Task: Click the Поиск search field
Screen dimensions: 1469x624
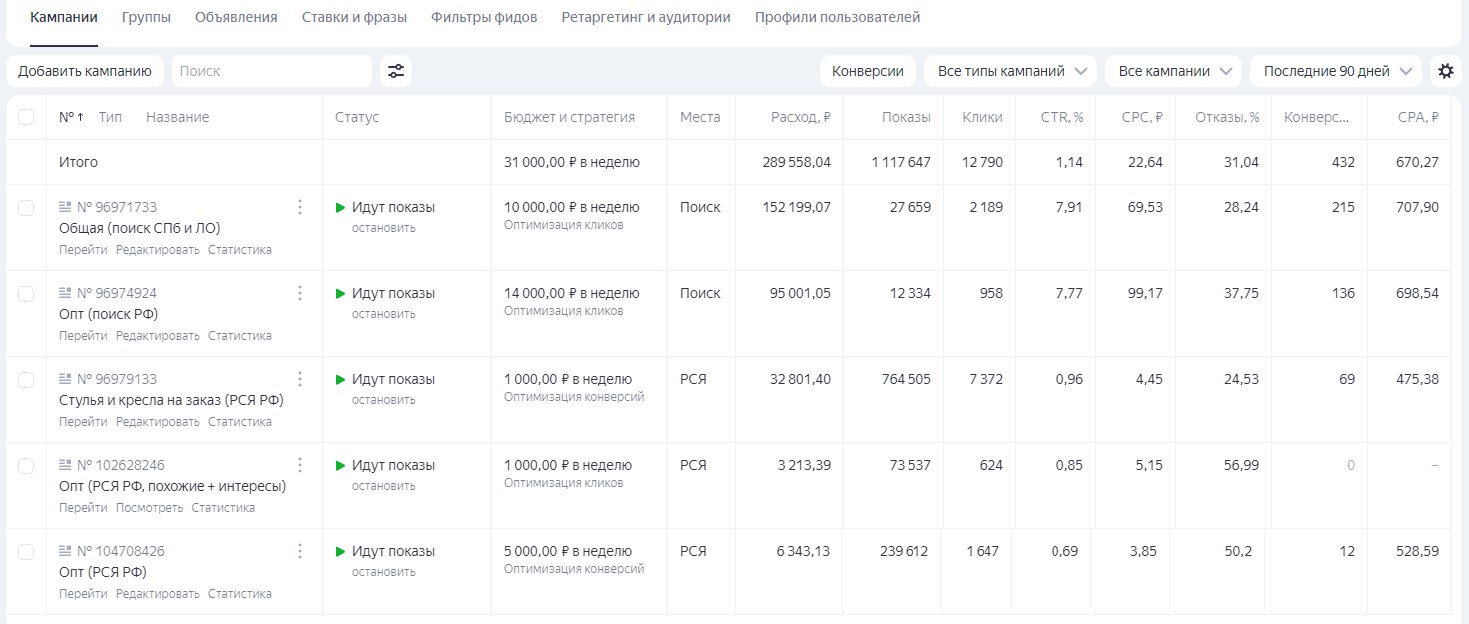Action: coord(271,71)
